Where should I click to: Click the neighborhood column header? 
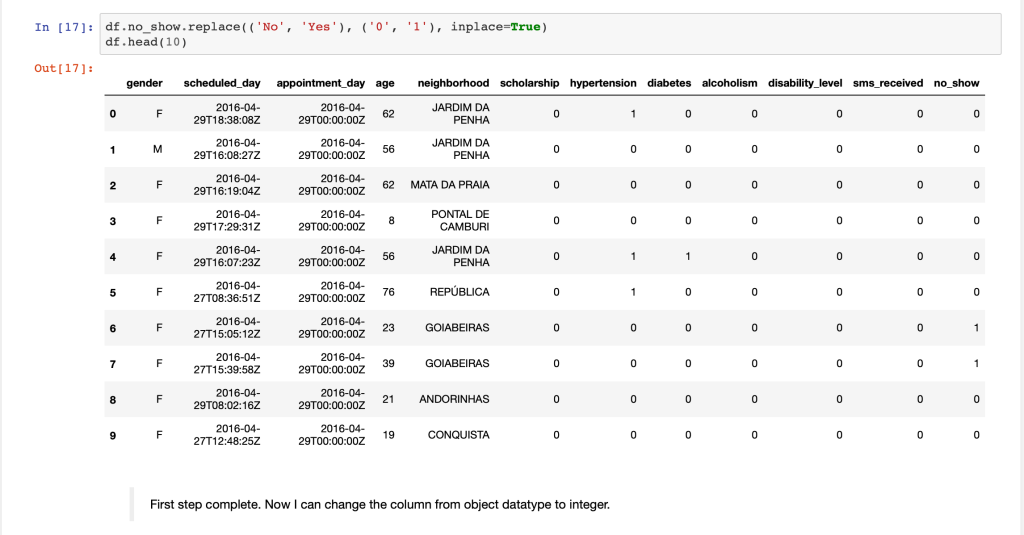pyautogui.click(x=453, y=83)
